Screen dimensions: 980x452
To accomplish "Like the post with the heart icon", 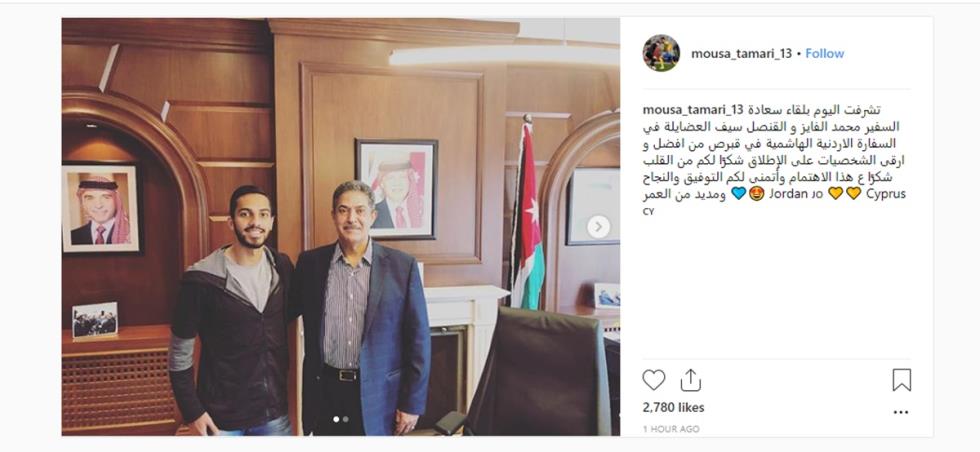I will tap(654, 380).
